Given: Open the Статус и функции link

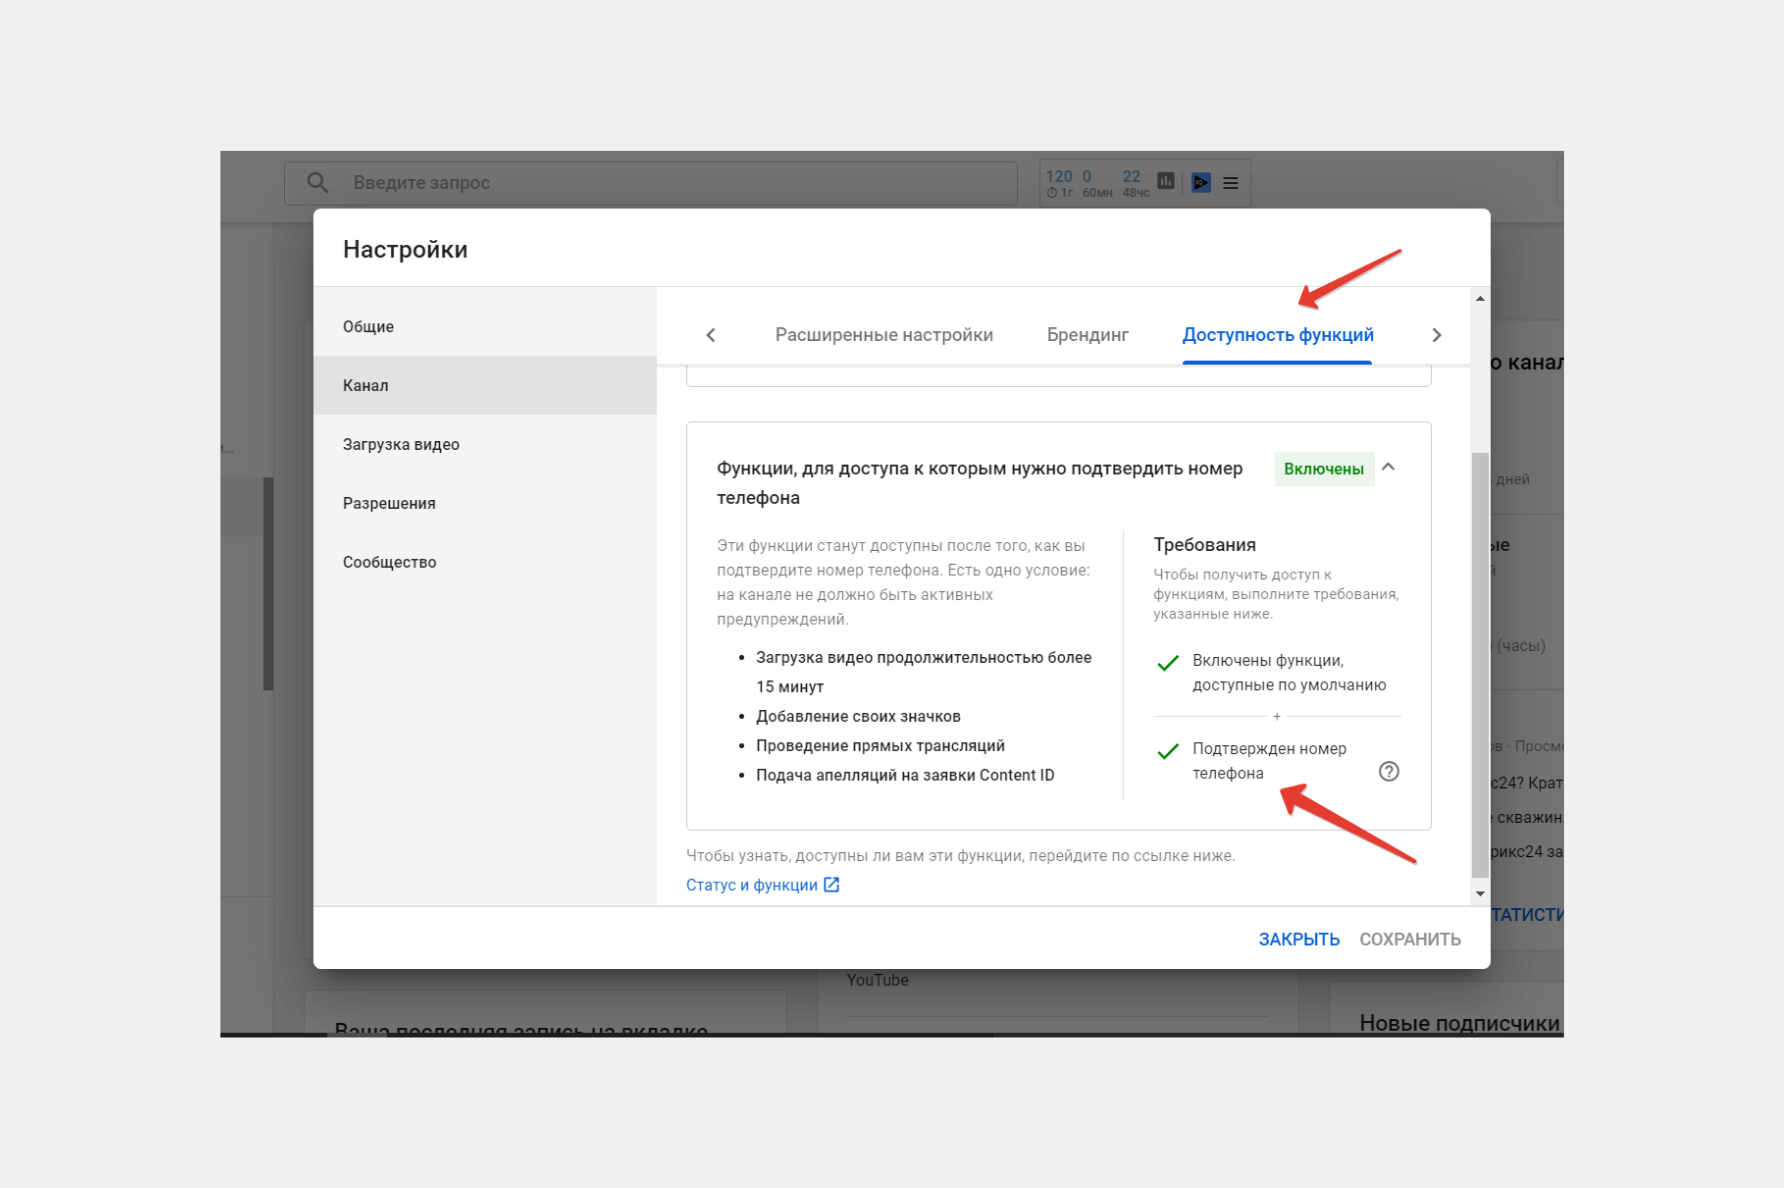Looking at the screenshot, I should pos(751,885).
